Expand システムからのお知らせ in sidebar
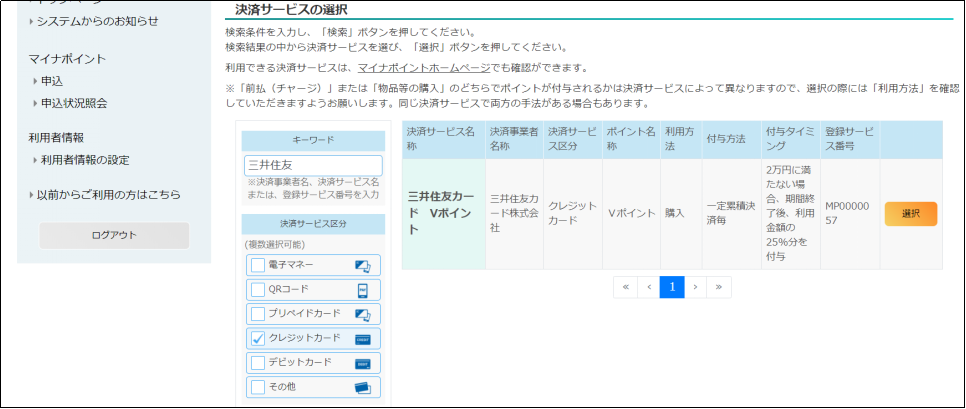 tap(97, 21)
